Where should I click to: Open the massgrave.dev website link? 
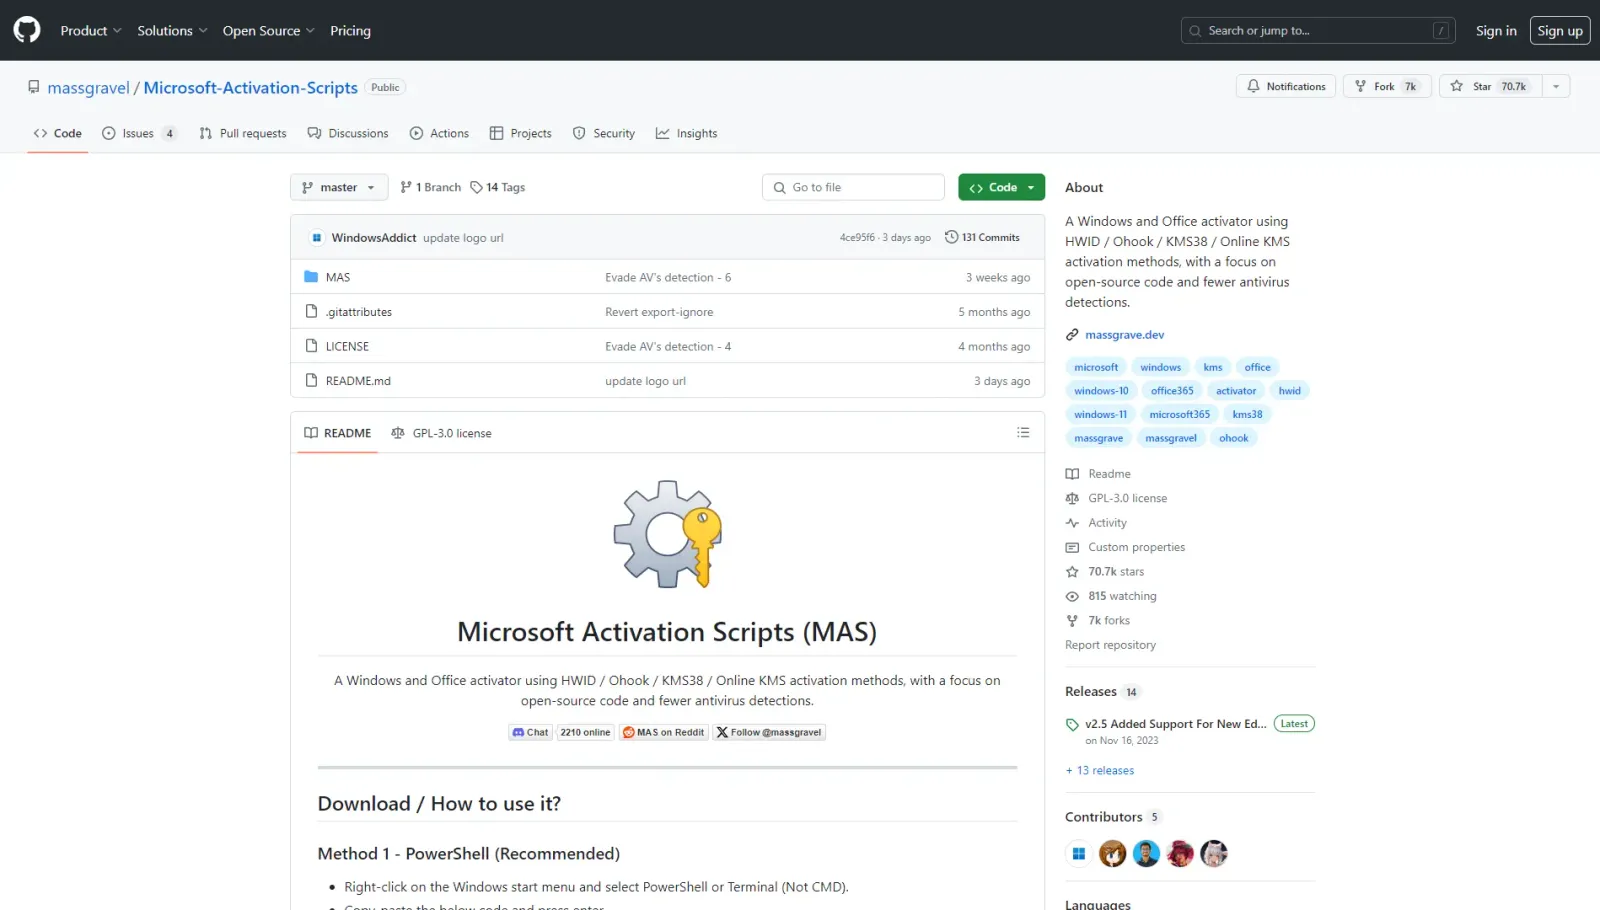pos(1124,335)
